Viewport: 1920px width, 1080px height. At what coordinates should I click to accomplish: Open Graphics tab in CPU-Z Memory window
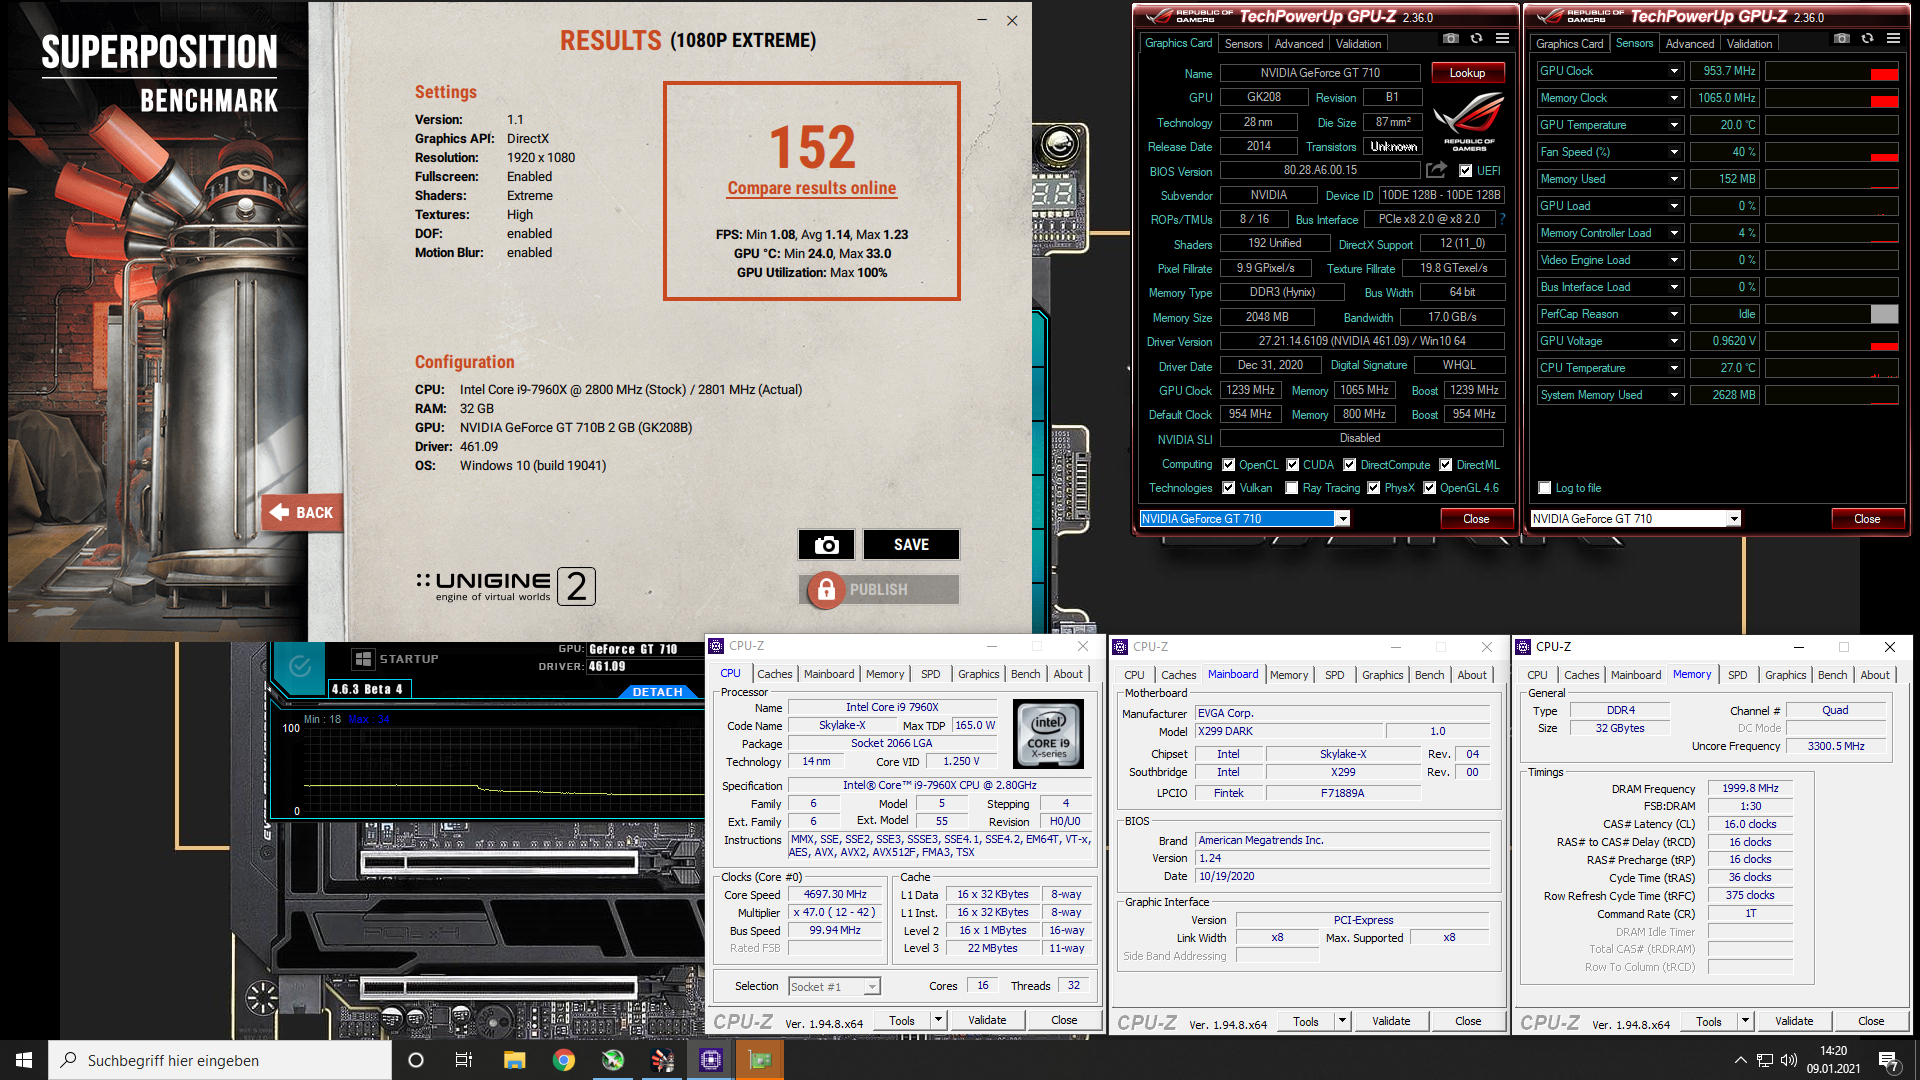coord(1785,675)
